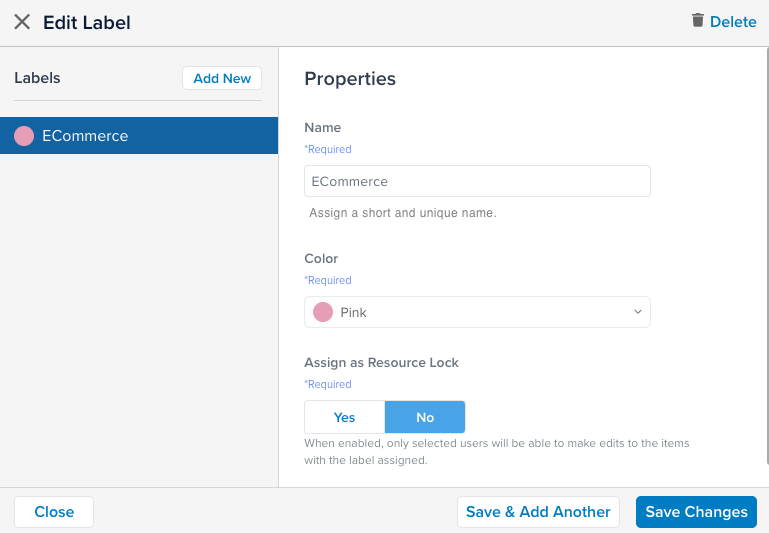Click the Color field label text
The image size is (769, 533).
coord(321,259)
